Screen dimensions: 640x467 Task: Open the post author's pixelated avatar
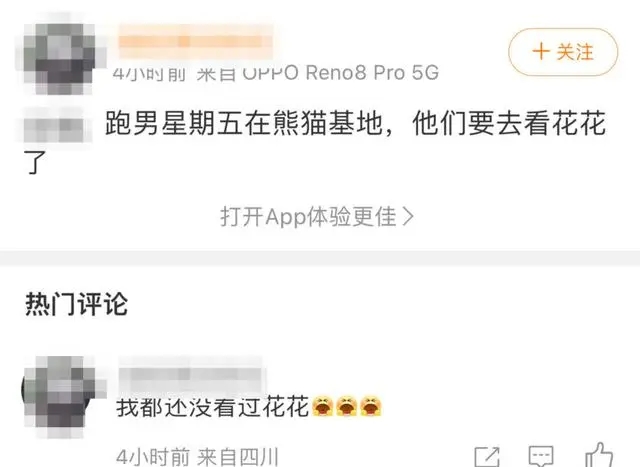(x=60, y=58)
